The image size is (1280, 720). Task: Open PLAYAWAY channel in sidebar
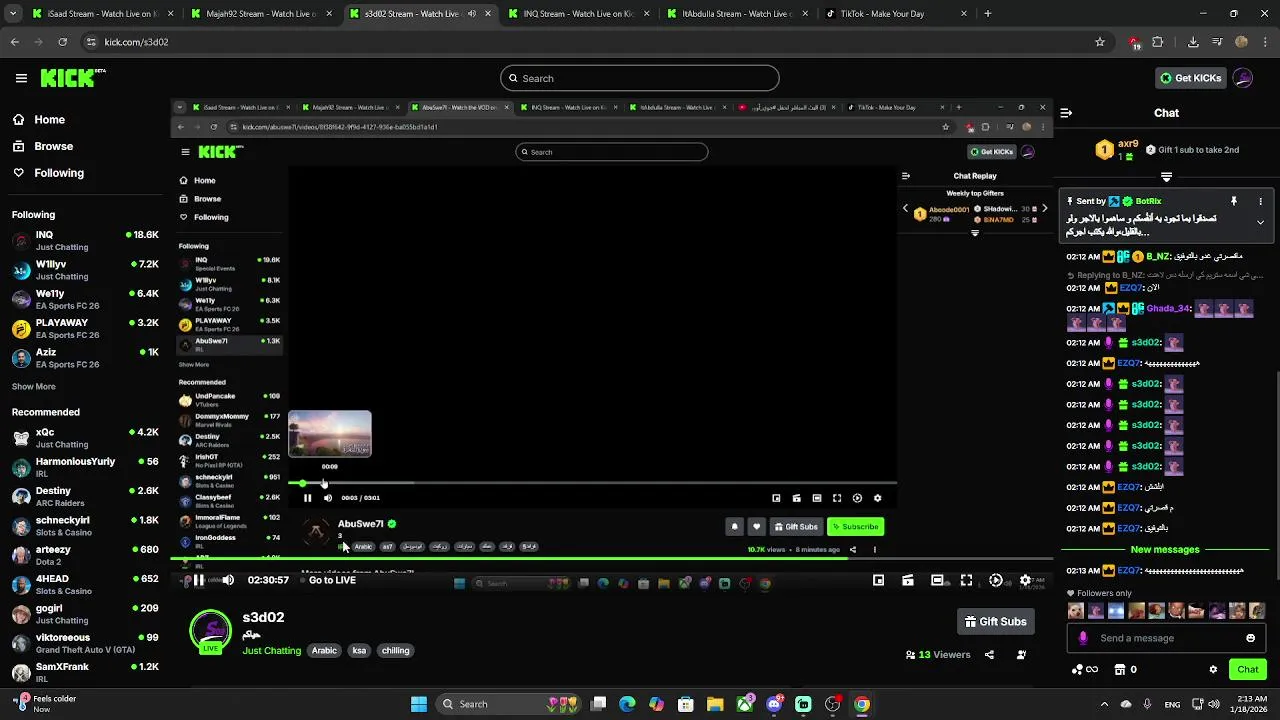tap(85, 329)
